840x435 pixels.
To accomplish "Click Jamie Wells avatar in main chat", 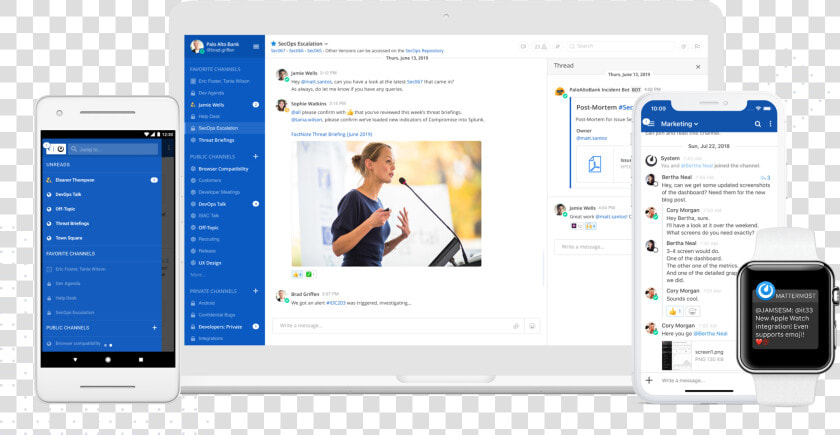I will (x=282, y=74).
